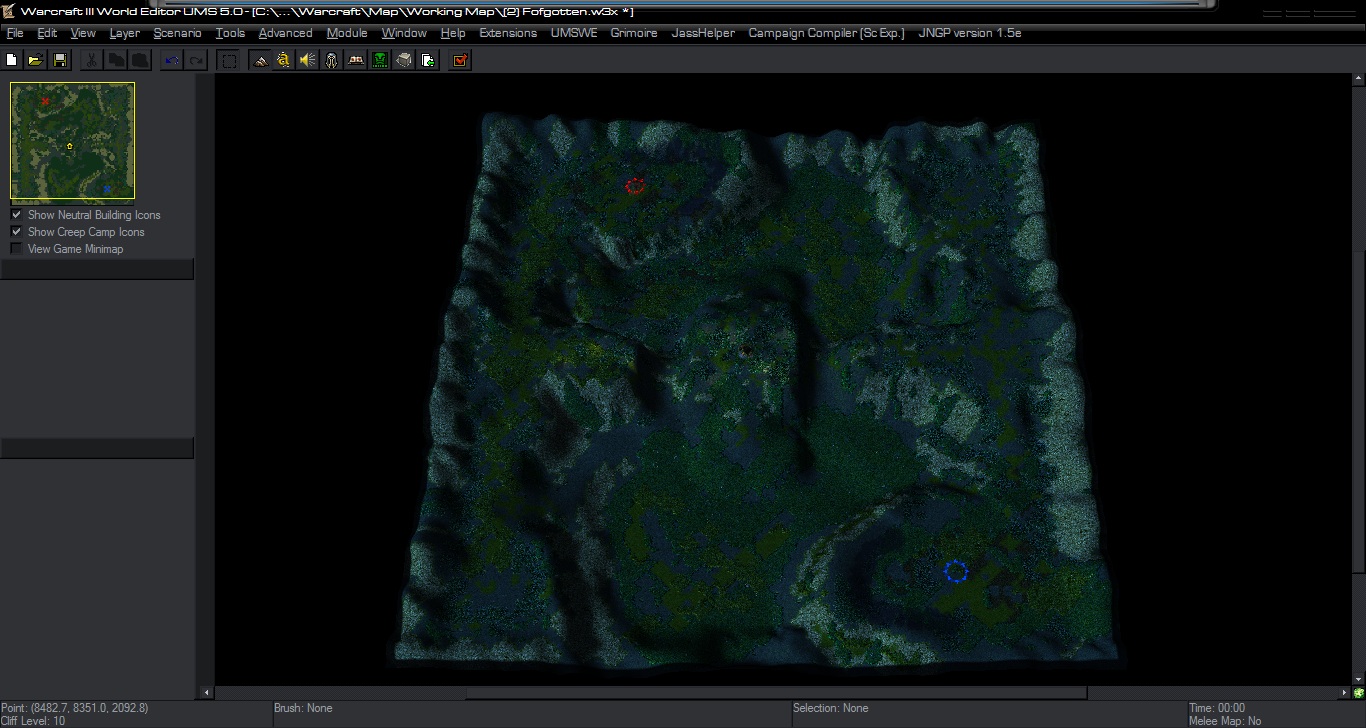Toggle Show Neutral Building Icons checkbox
This screenshot has width=1366, height=728.
pos(16,215)
